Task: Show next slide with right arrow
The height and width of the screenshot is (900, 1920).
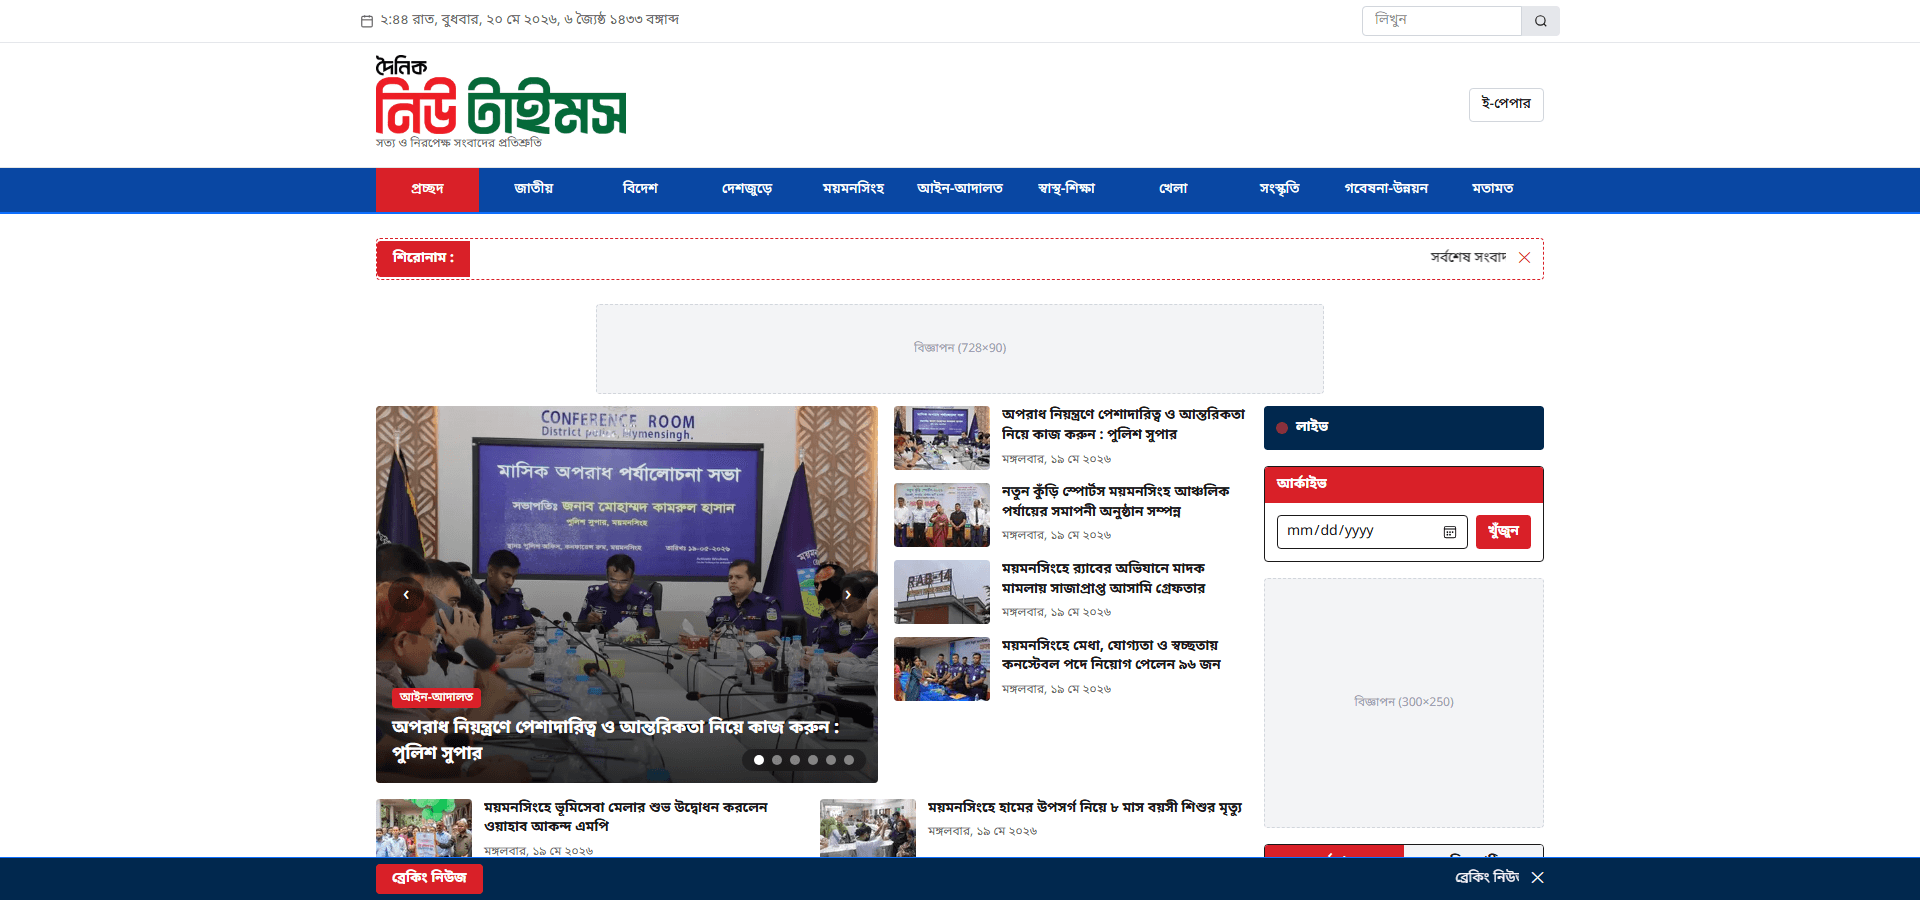Action: [848, 595]
